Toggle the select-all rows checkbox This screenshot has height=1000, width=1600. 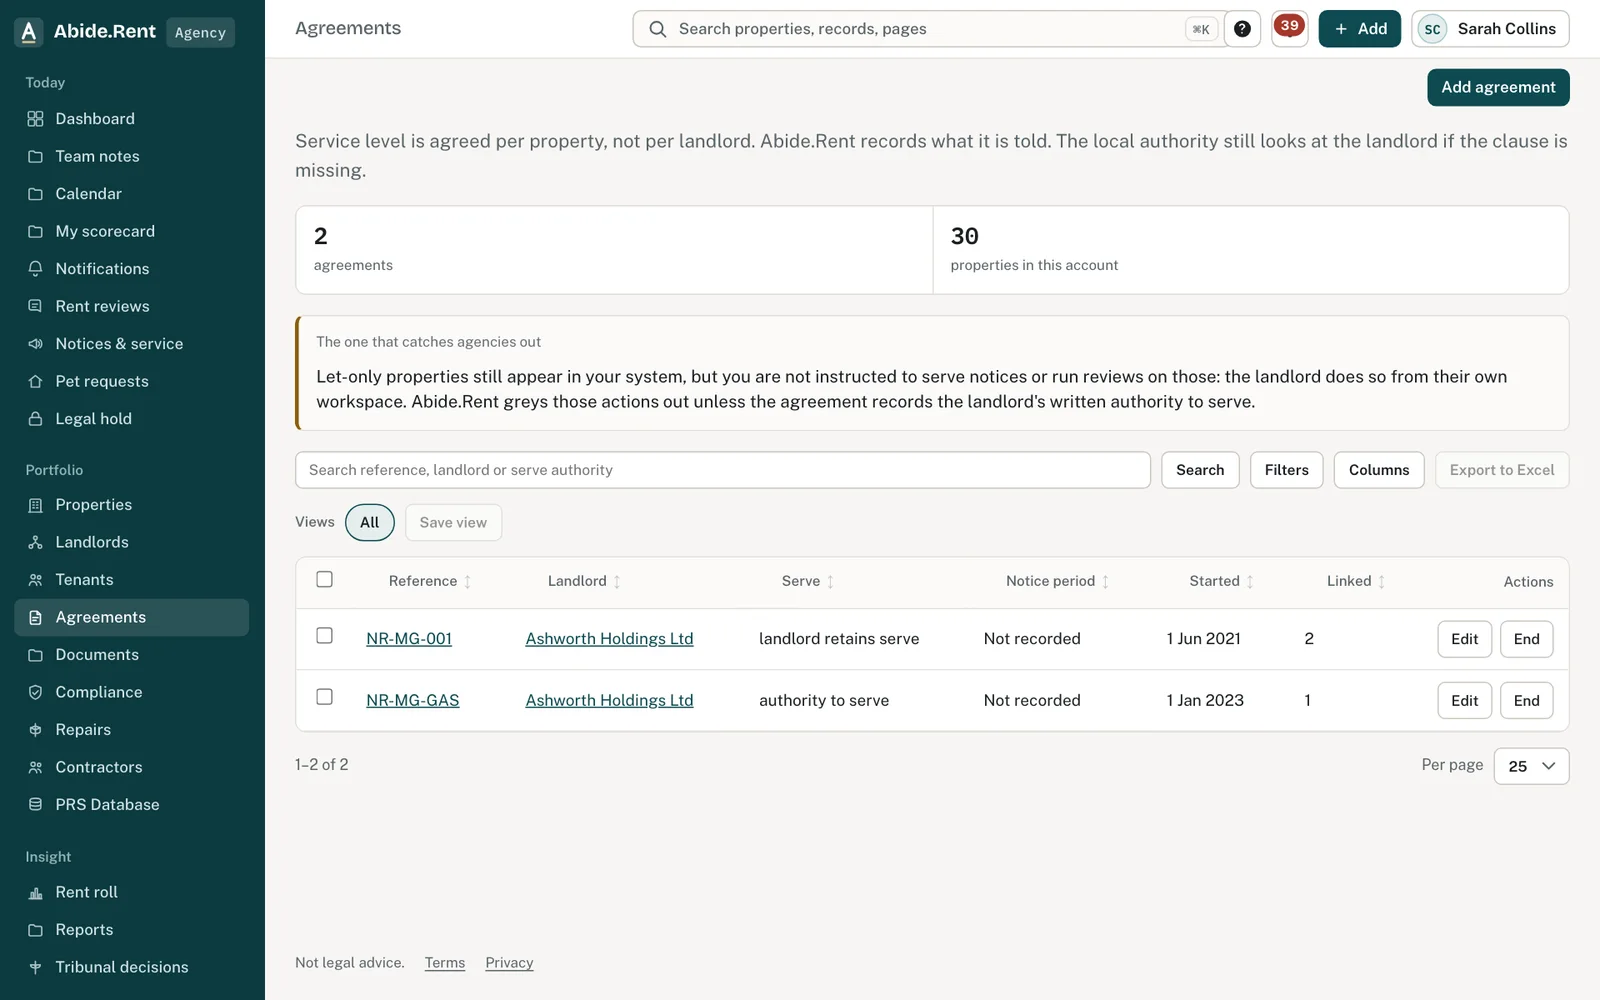324,579
